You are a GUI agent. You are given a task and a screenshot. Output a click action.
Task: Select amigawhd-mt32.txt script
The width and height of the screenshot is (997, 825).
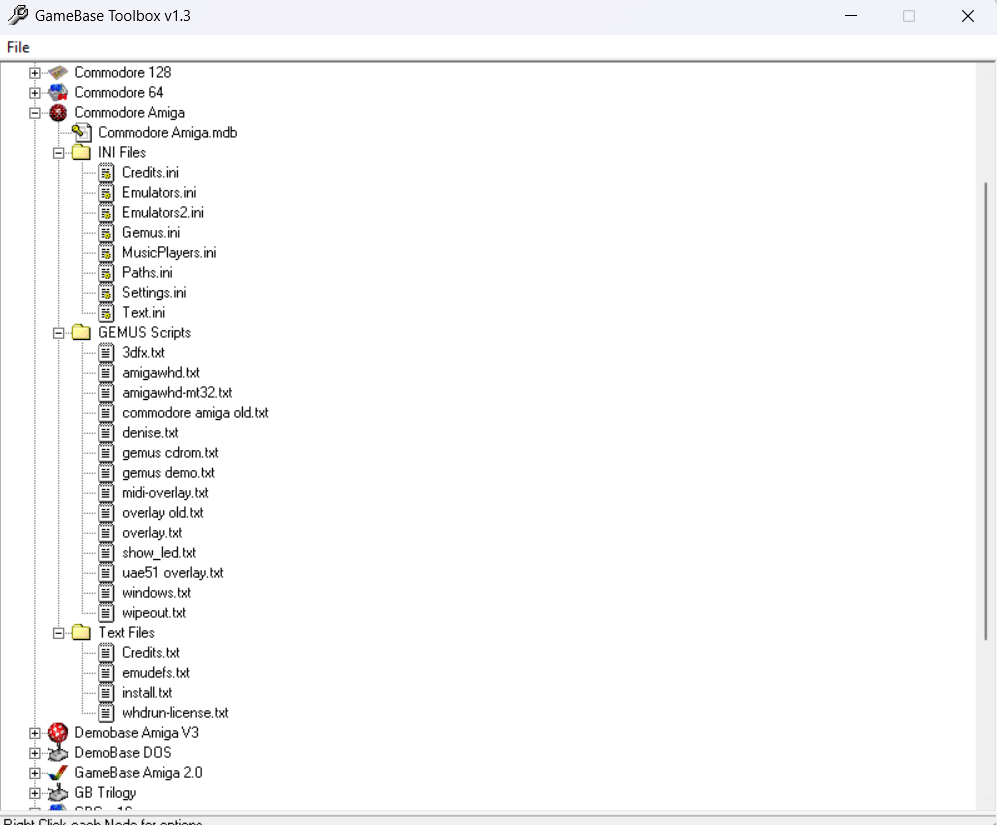point(177,392)
